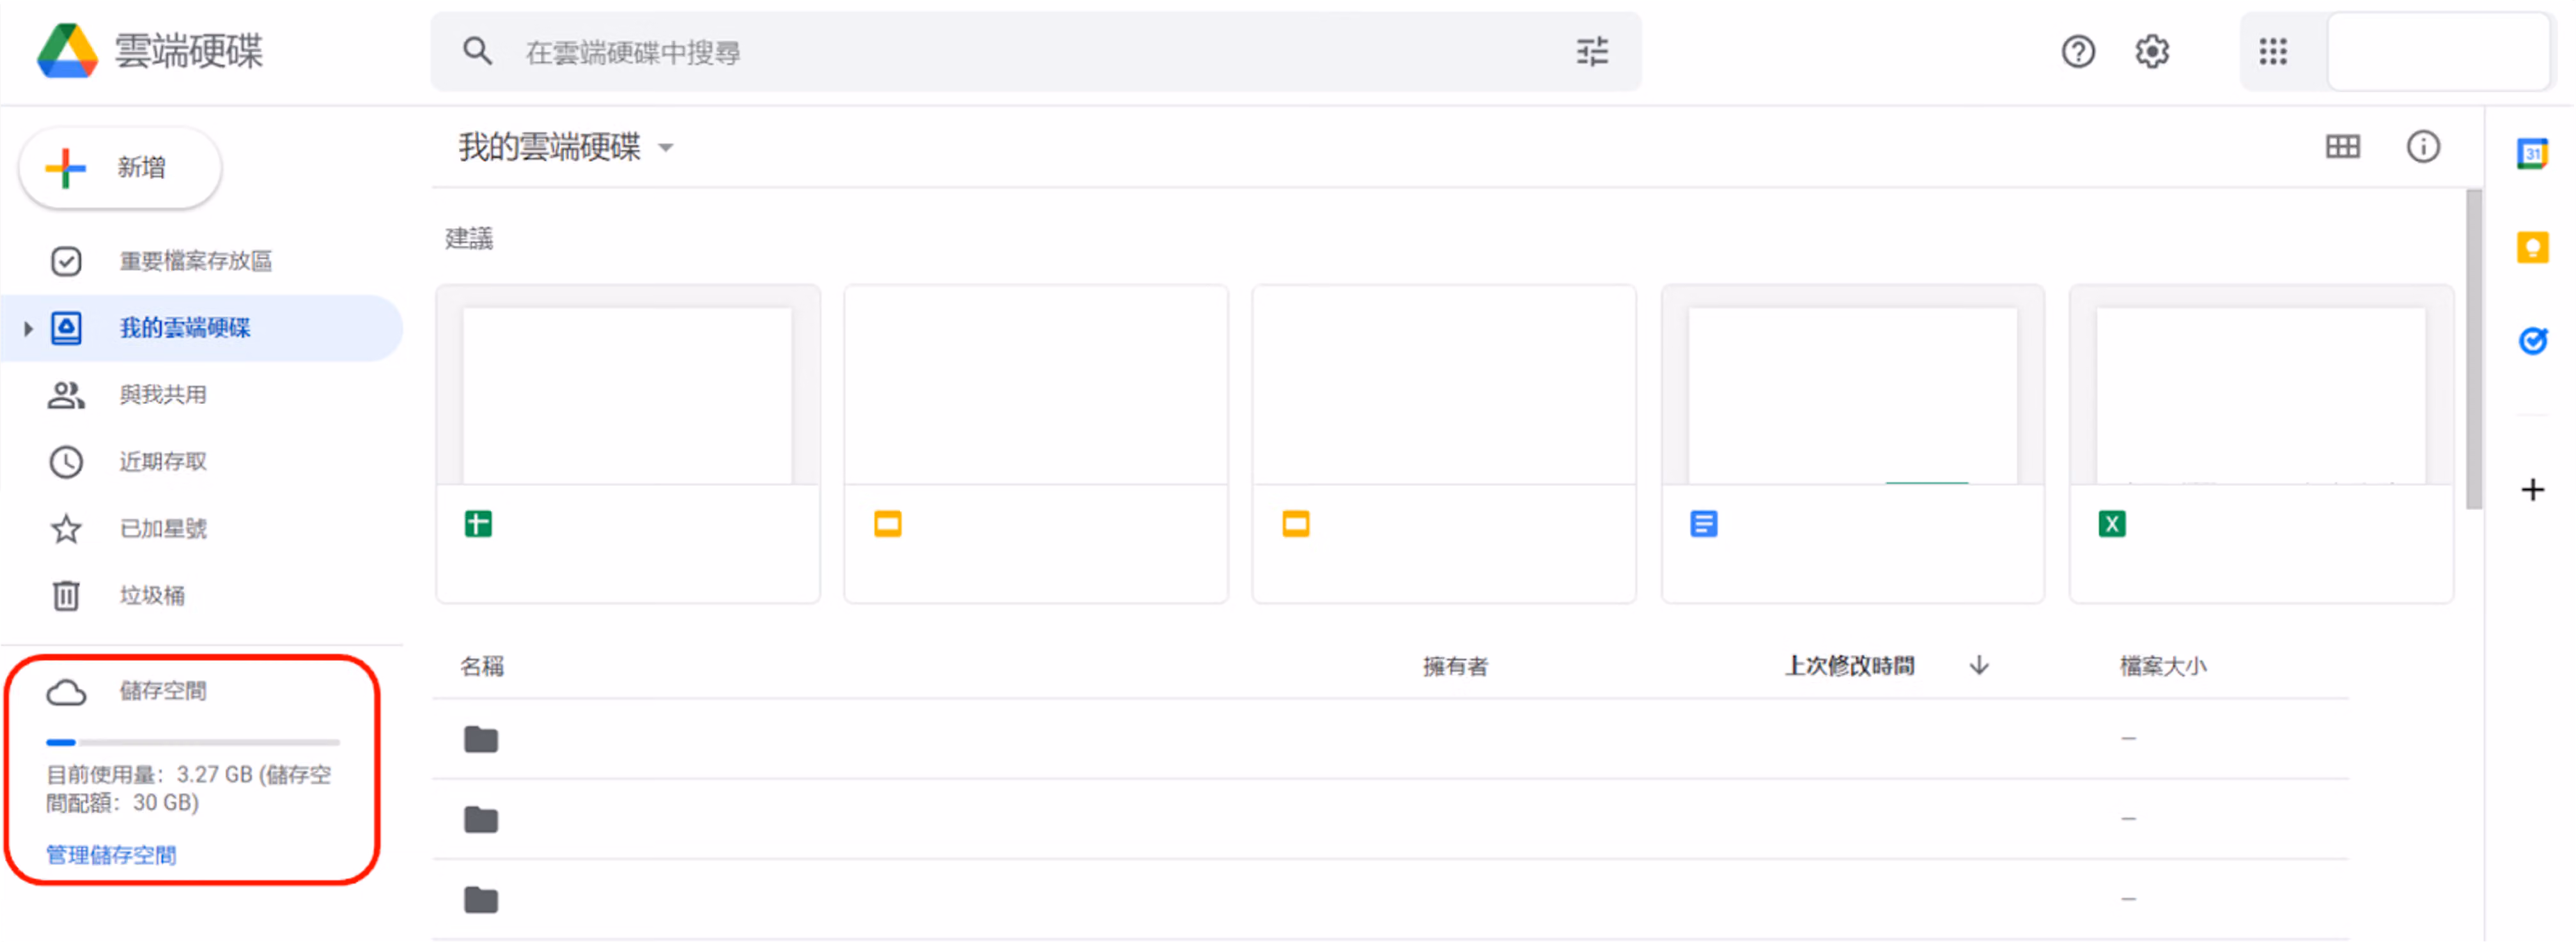Click the 管理儲存空間 link
Viewport: 2576px width, 942px height.
(x=111, y=855)
